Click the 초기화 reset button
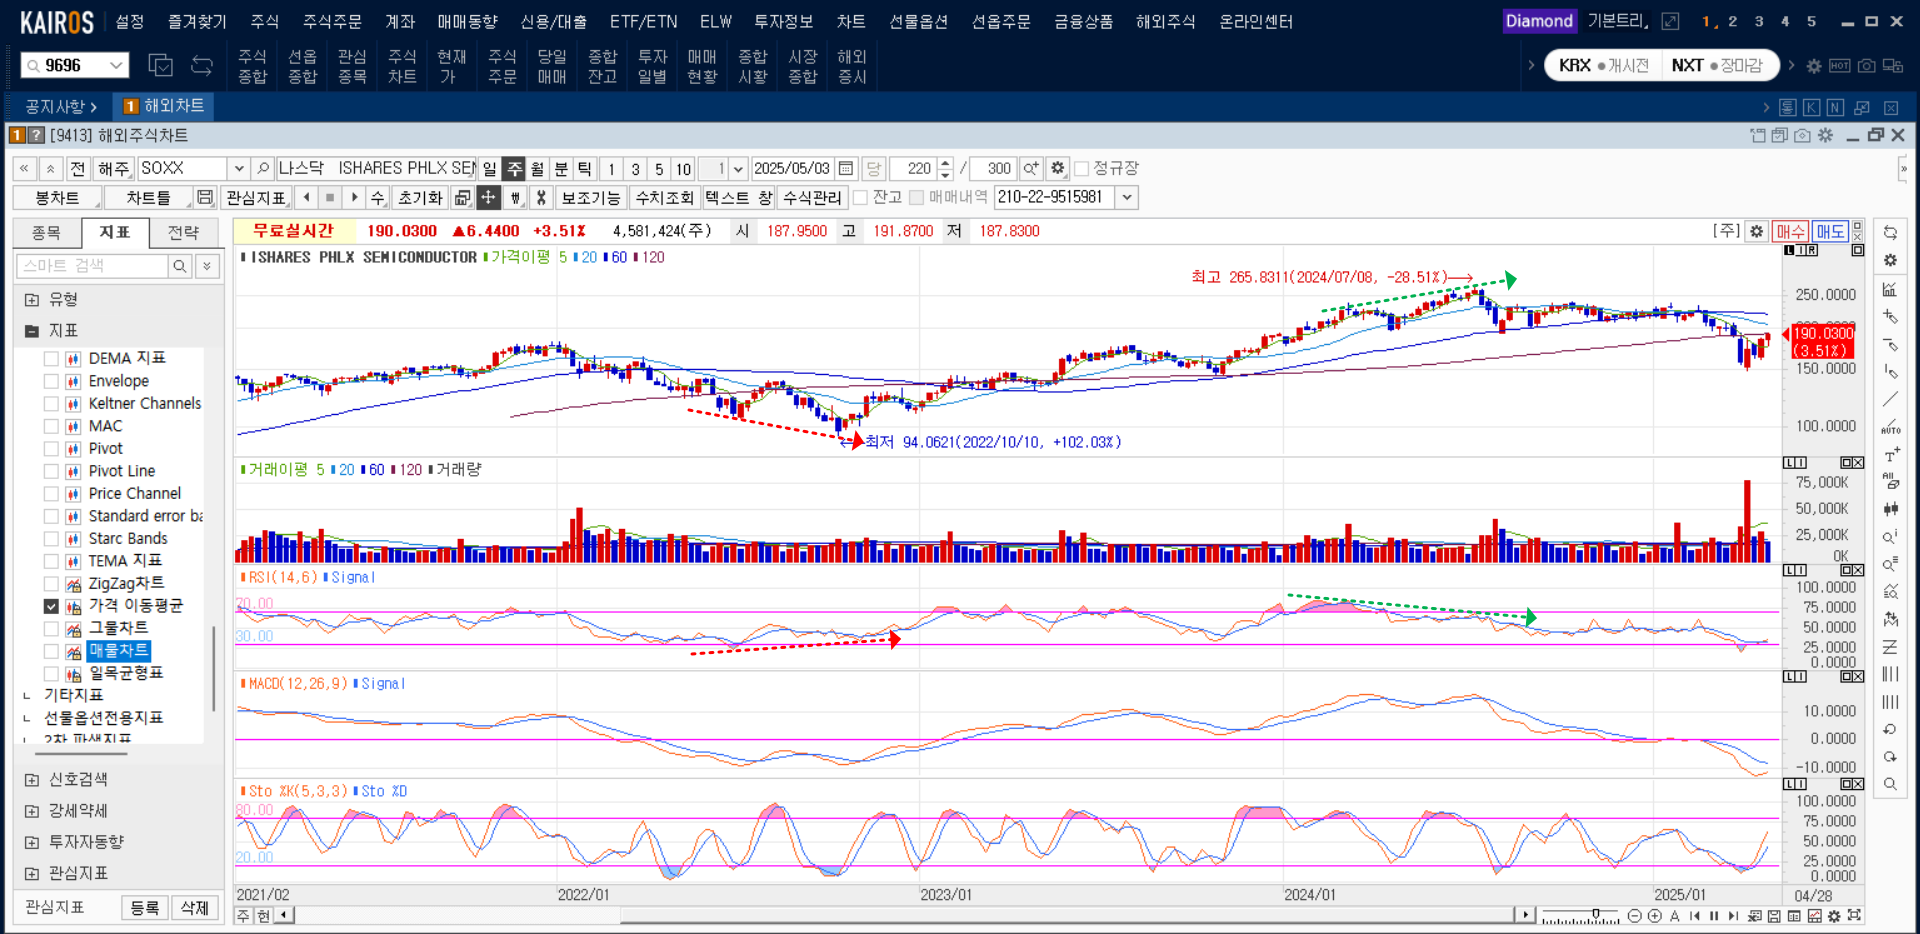1920x934 pixels. [x=419, y=197]
